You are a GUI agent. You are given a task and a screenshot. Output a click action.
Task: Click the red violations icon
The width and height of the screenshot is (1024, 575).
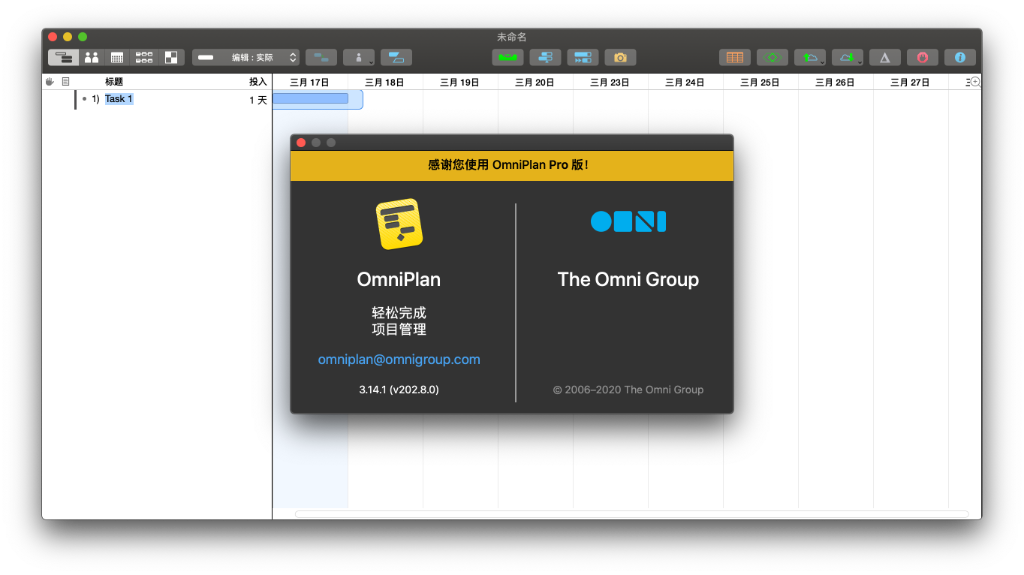click(922, 58)
